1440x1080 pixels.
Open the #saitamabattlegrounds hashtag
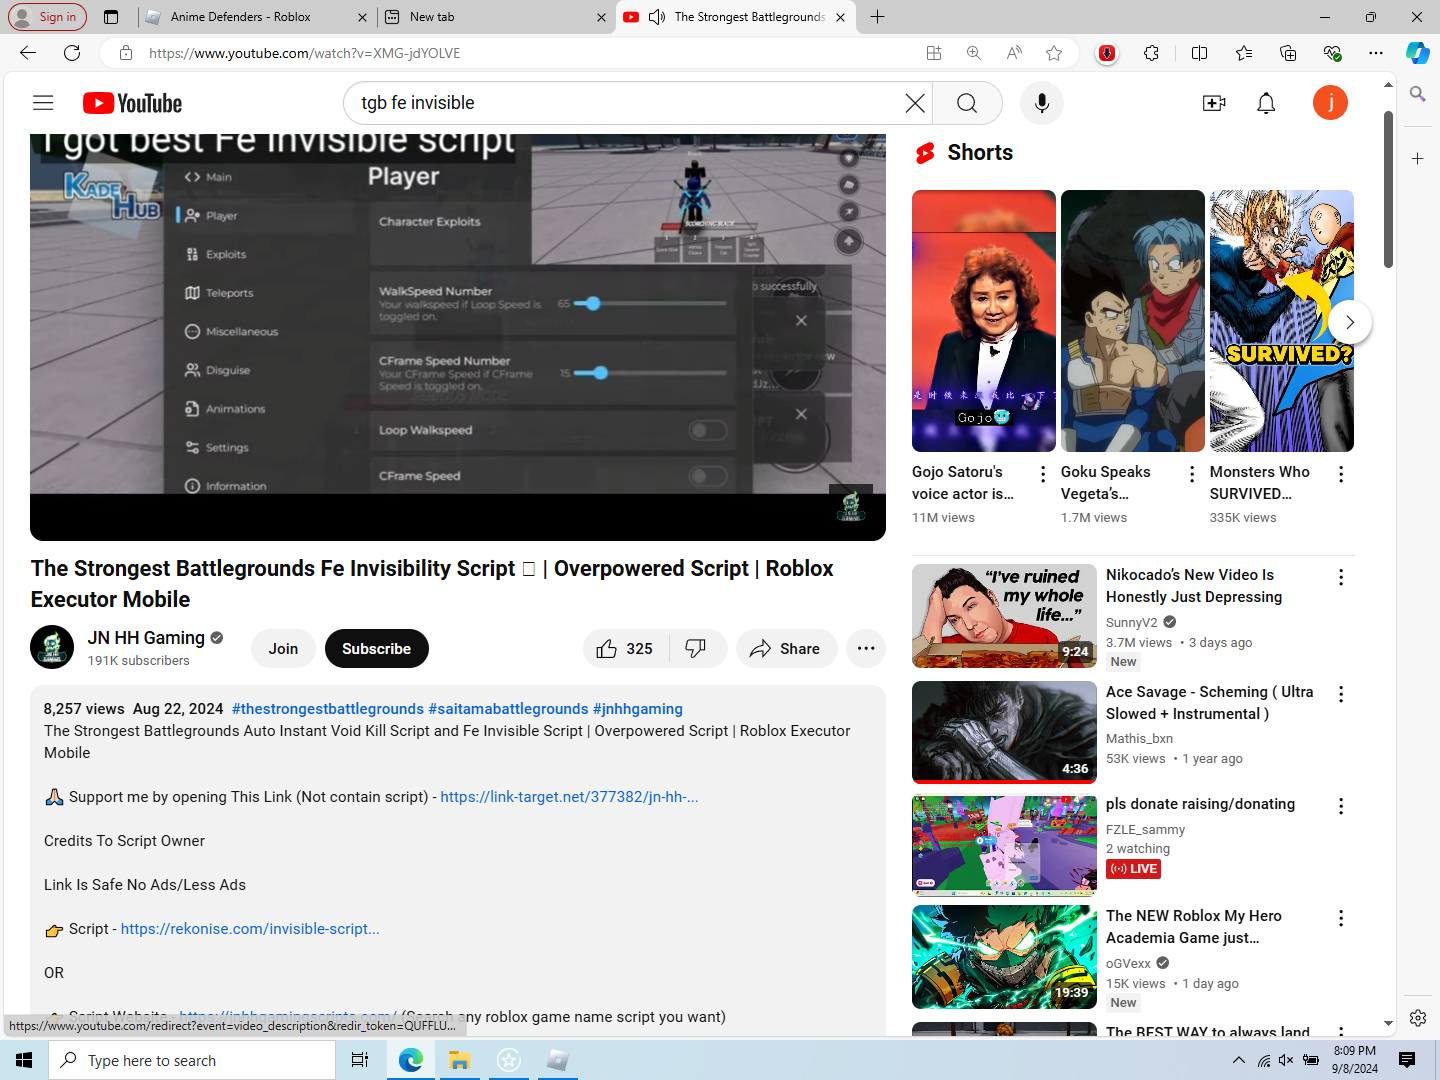[508, 709]
